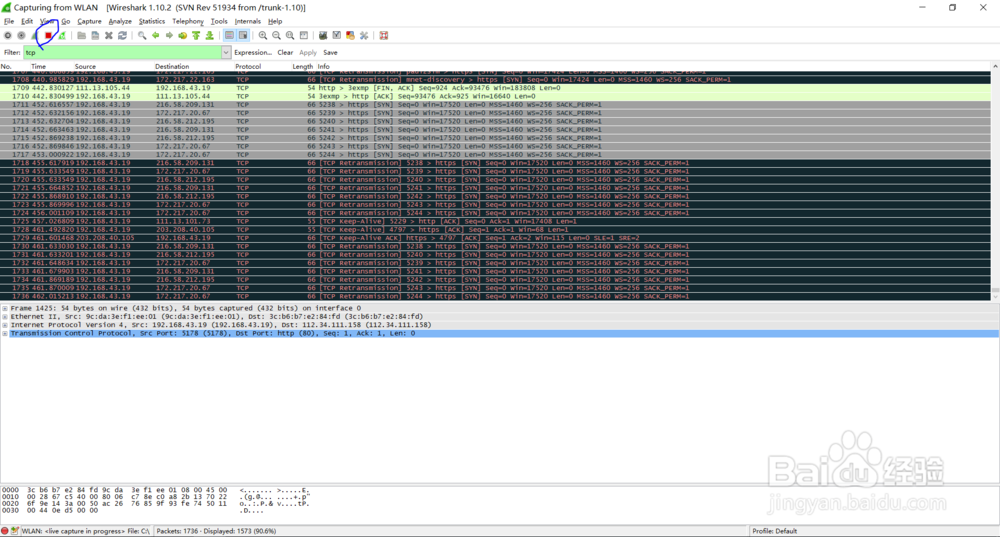Go back in packet history
Image resolution: width=1000 pixels, height=537 pixels.
tap(156, 36)
